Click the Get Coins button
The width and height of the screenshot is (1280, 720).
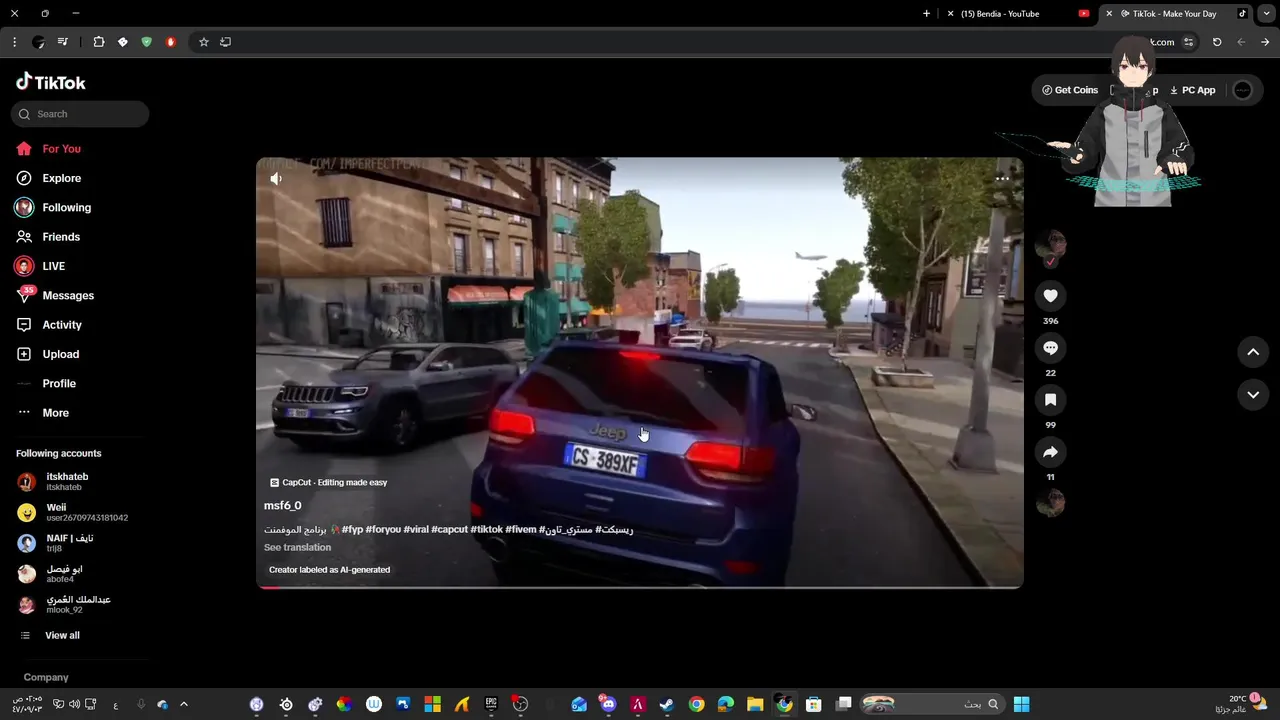[1070, 90]
